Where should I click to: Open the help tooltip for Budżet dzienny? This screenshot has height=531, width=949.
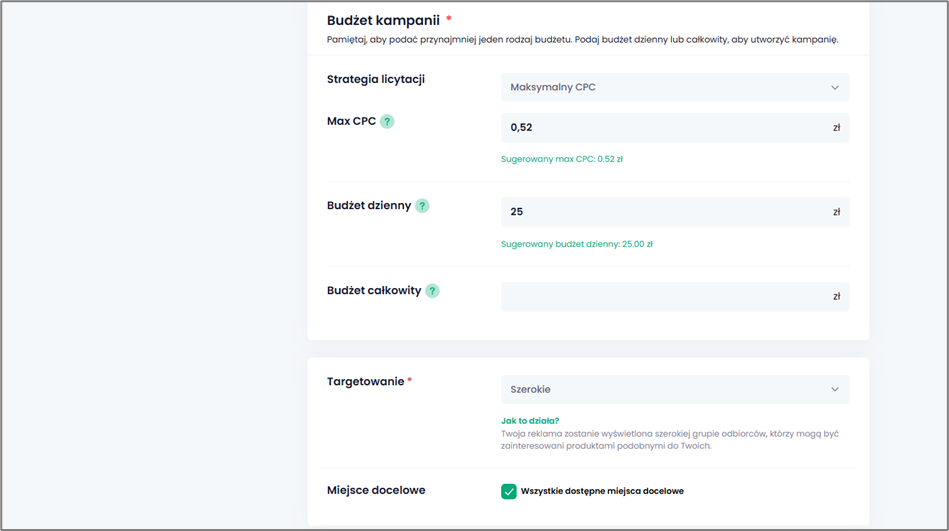point(422,206)
